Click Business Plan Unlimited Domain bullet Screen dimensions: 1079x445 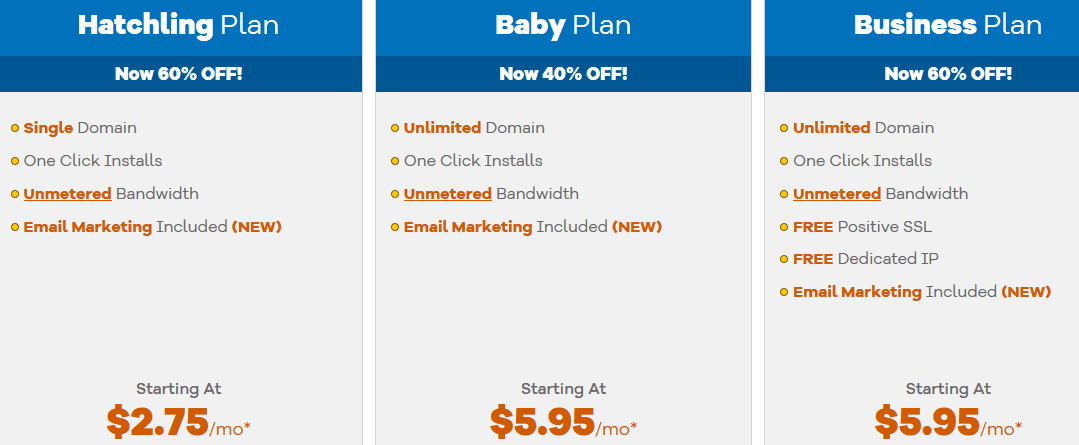tap(784, 129)
